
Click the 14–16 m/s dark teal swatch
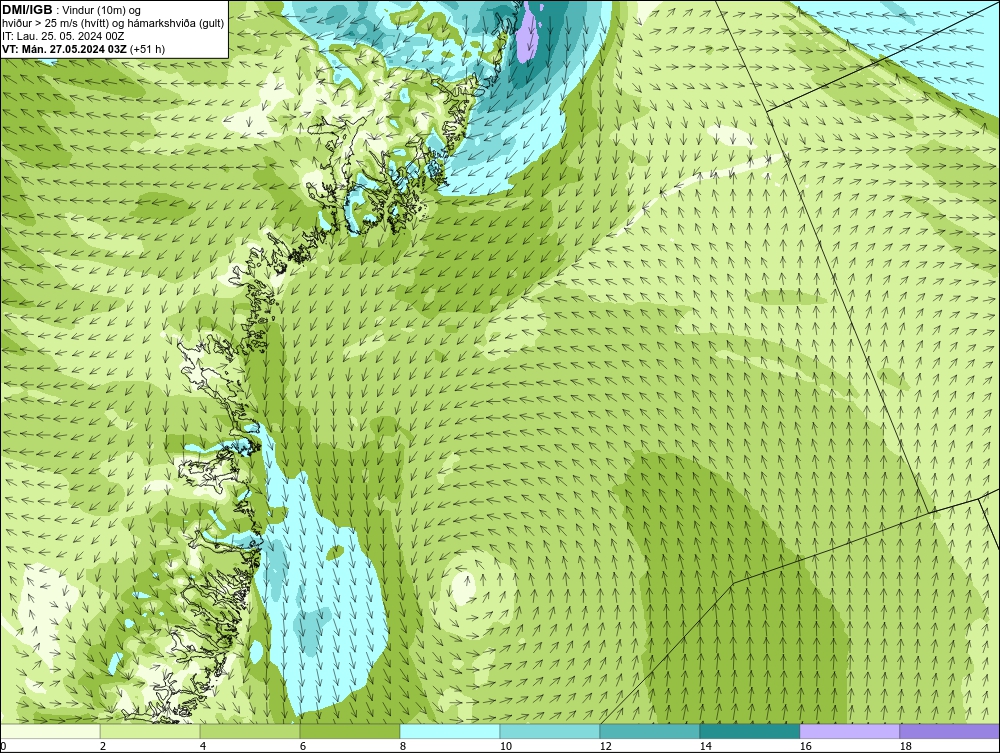tap(749, 731)
